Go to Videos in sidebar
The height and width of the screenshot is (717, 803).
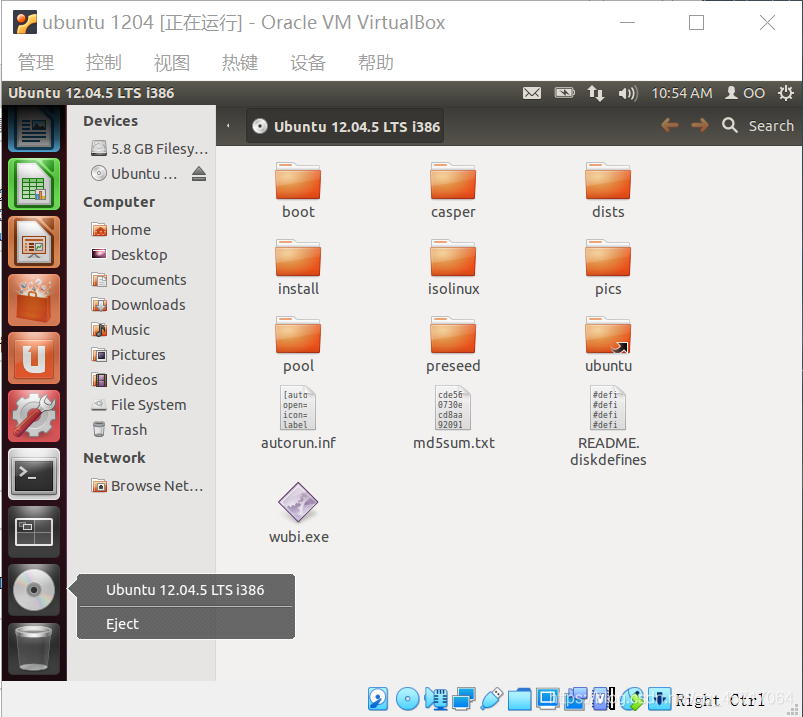124,380
